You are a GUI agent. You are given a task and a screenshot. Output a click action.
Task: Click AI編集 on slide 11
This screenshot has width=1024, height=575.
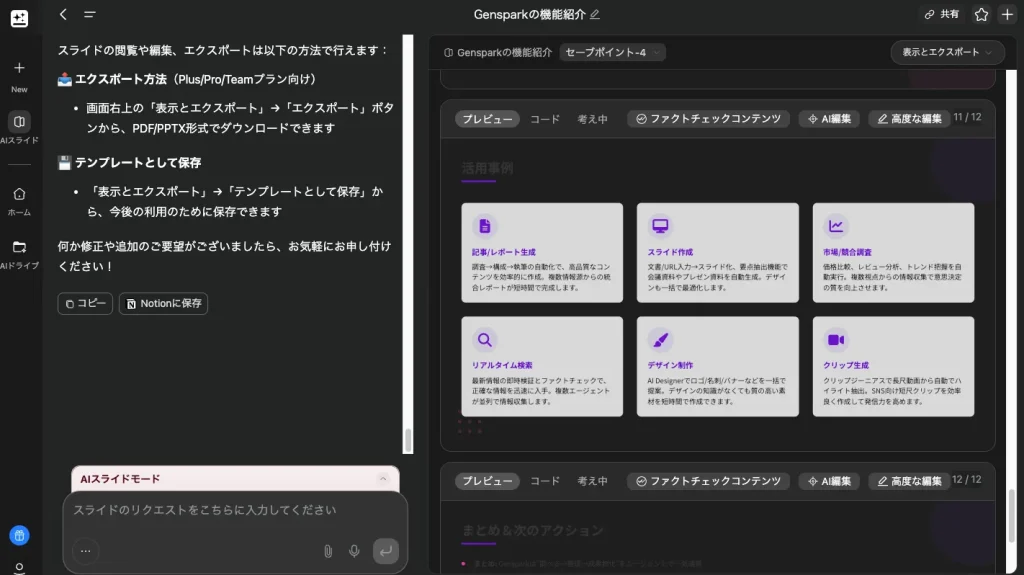click(x=829, y=119)
